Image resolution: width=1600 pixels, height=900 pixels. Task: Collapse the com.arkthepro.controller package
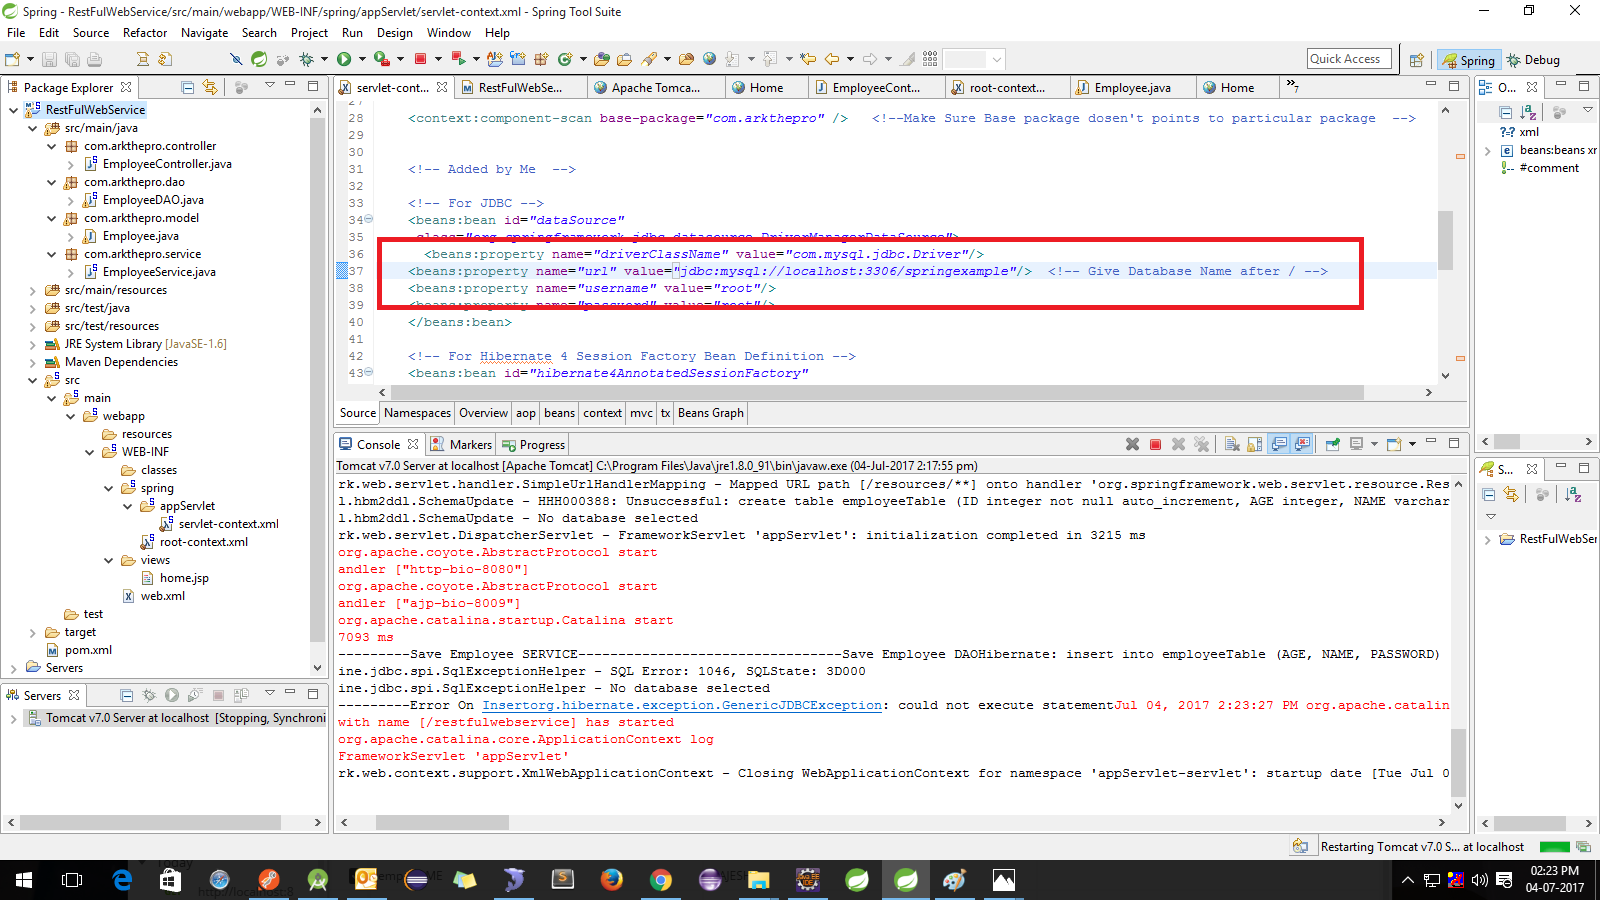click(51, 145)
